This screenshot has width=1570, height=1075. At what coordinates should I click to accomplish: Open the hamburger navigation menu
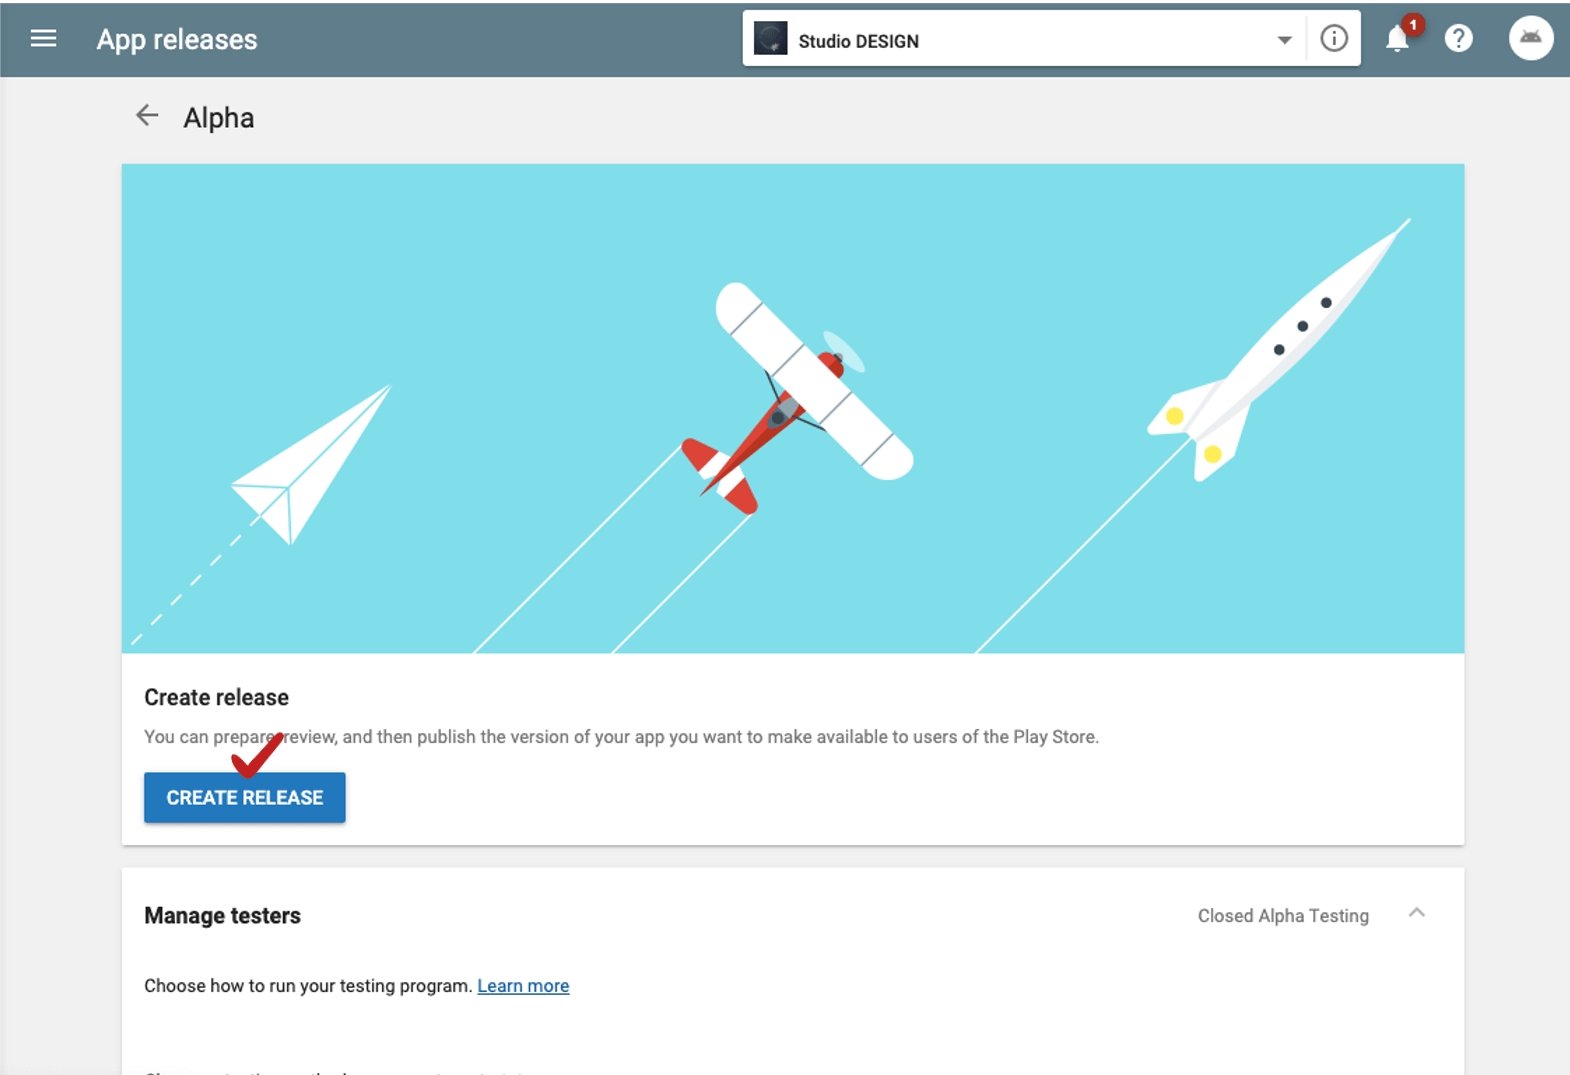(43, 39)
